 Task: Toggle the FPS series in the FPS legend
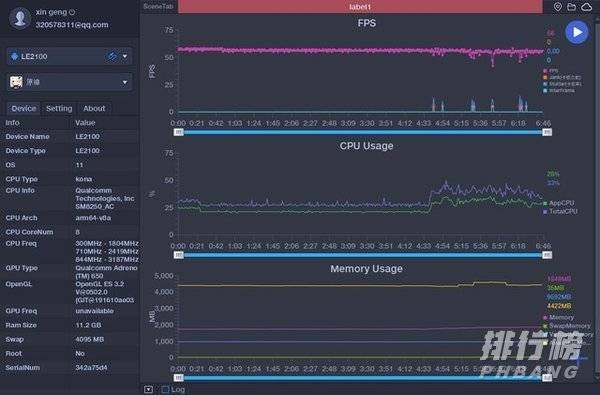[x=551, y=71]
